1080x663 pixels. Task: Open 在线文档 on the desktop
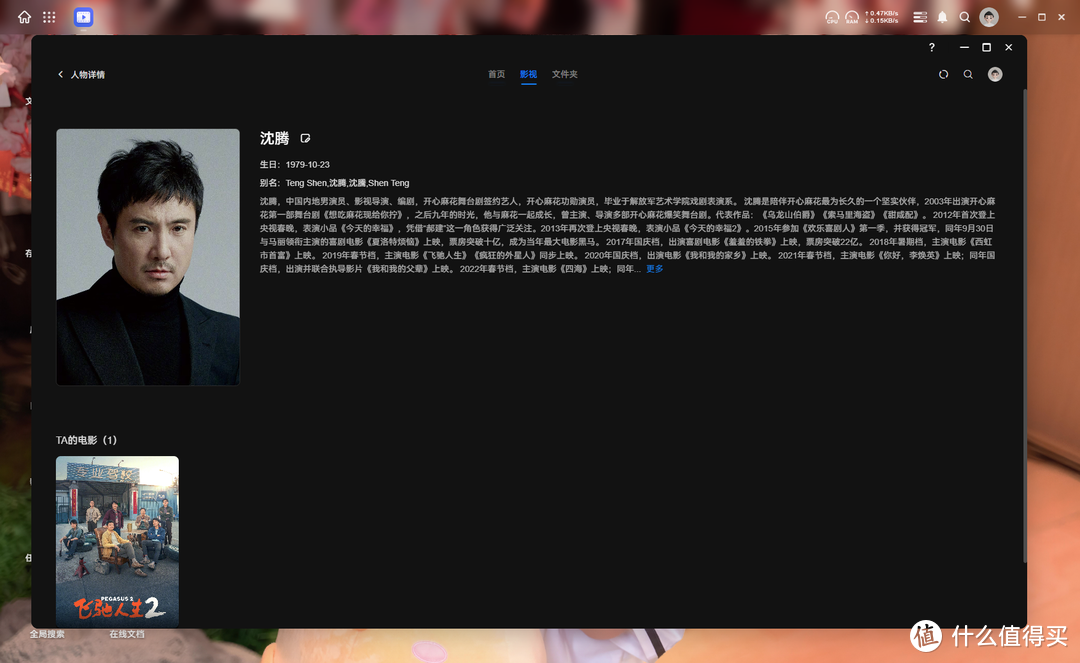coord(127,634)
